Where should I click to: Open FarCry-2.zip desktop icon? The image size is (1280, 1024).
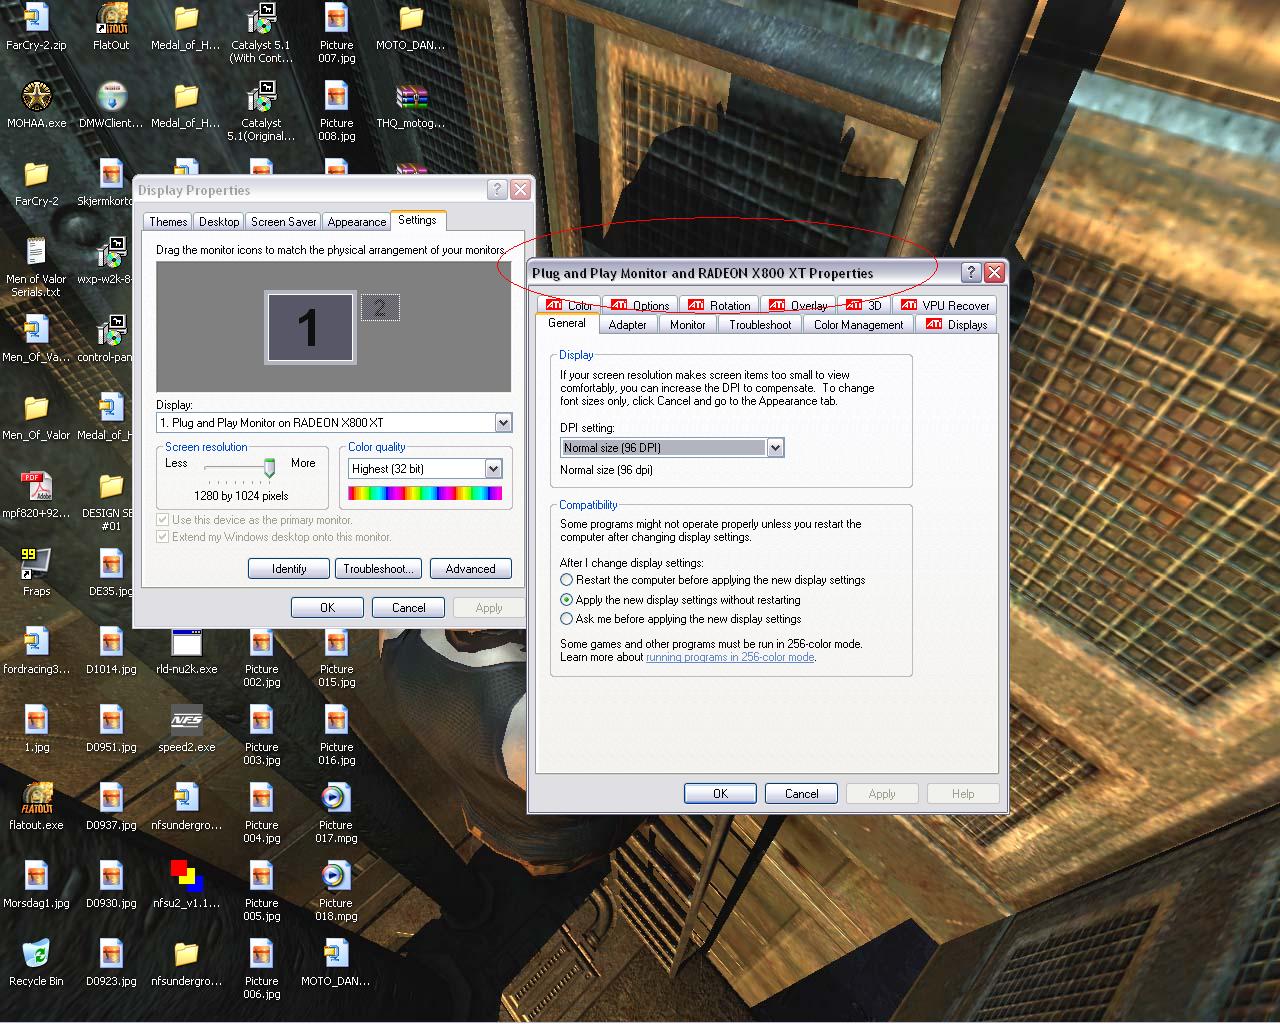(x=36, y=27)
